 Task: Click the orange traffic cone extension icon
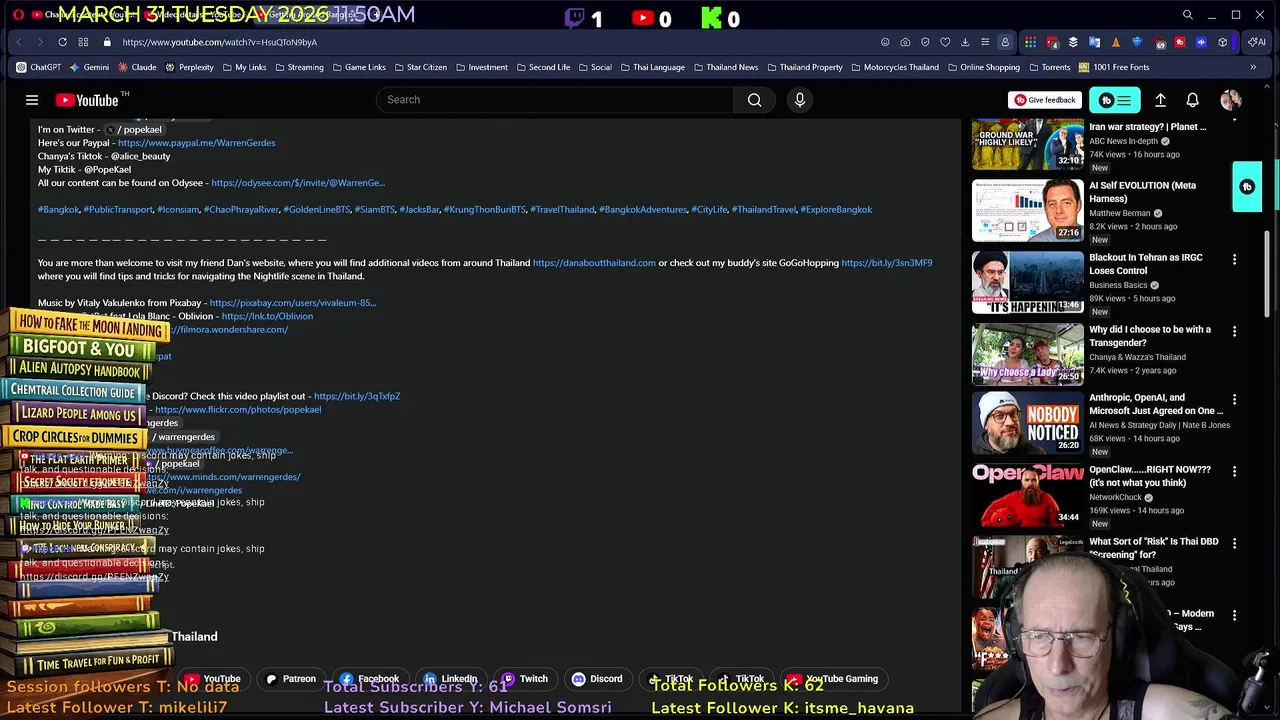1116,42
